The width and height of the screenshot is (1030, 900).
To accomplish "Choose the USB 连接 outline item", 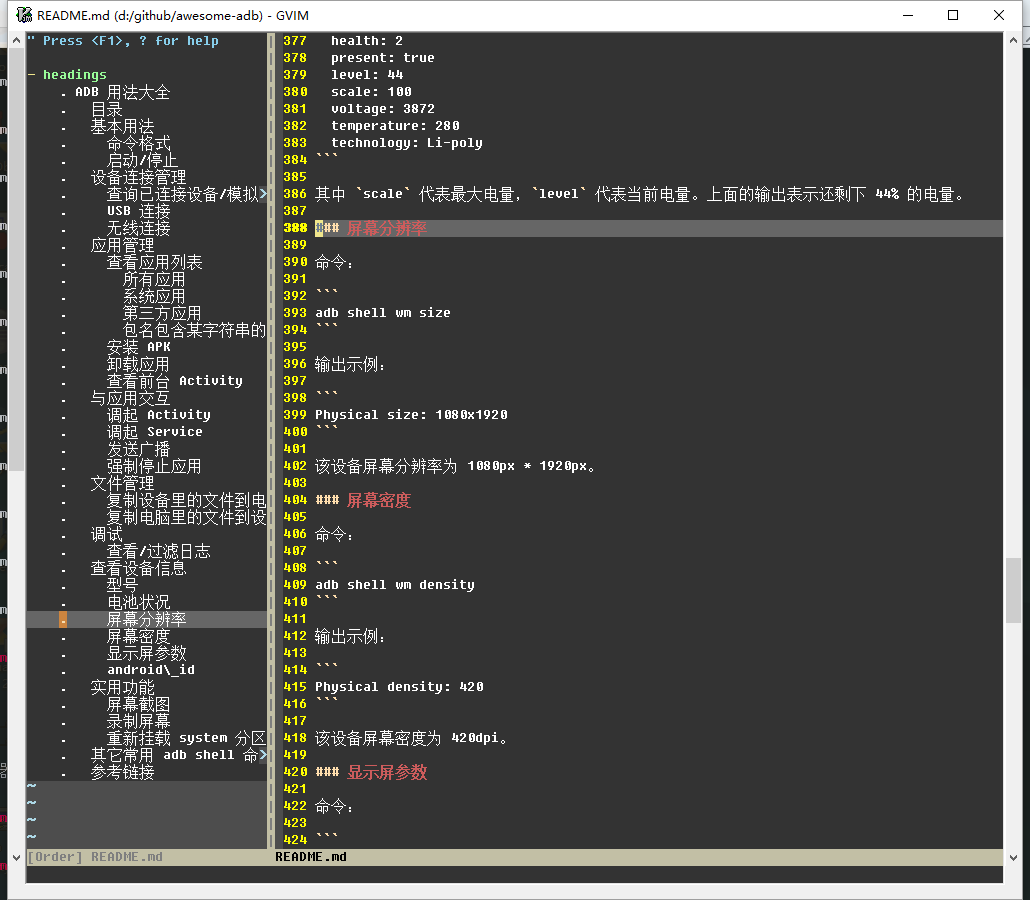I will coord(138,211).
